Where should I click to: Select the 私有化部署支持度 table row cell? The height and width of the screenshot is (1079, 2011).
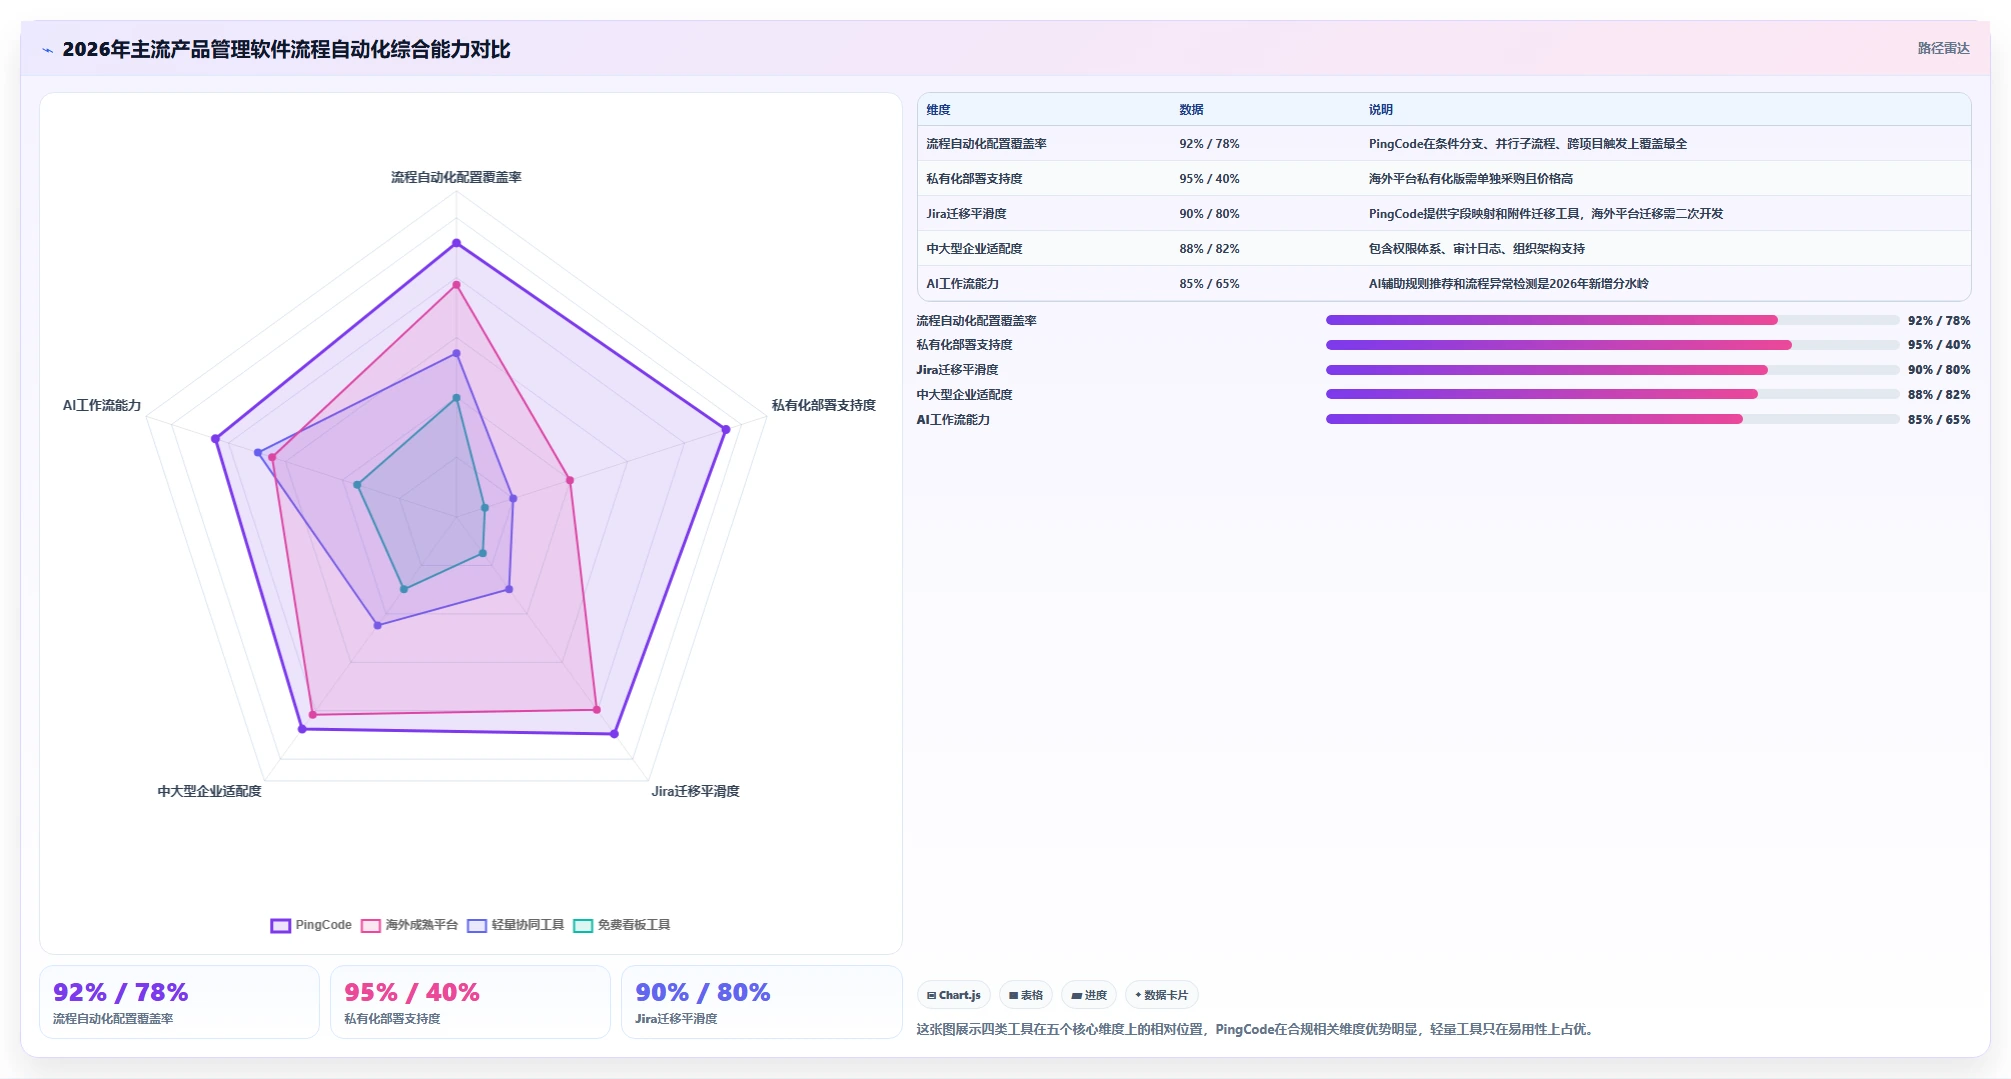pyautogui.click(x=974, y=179)
